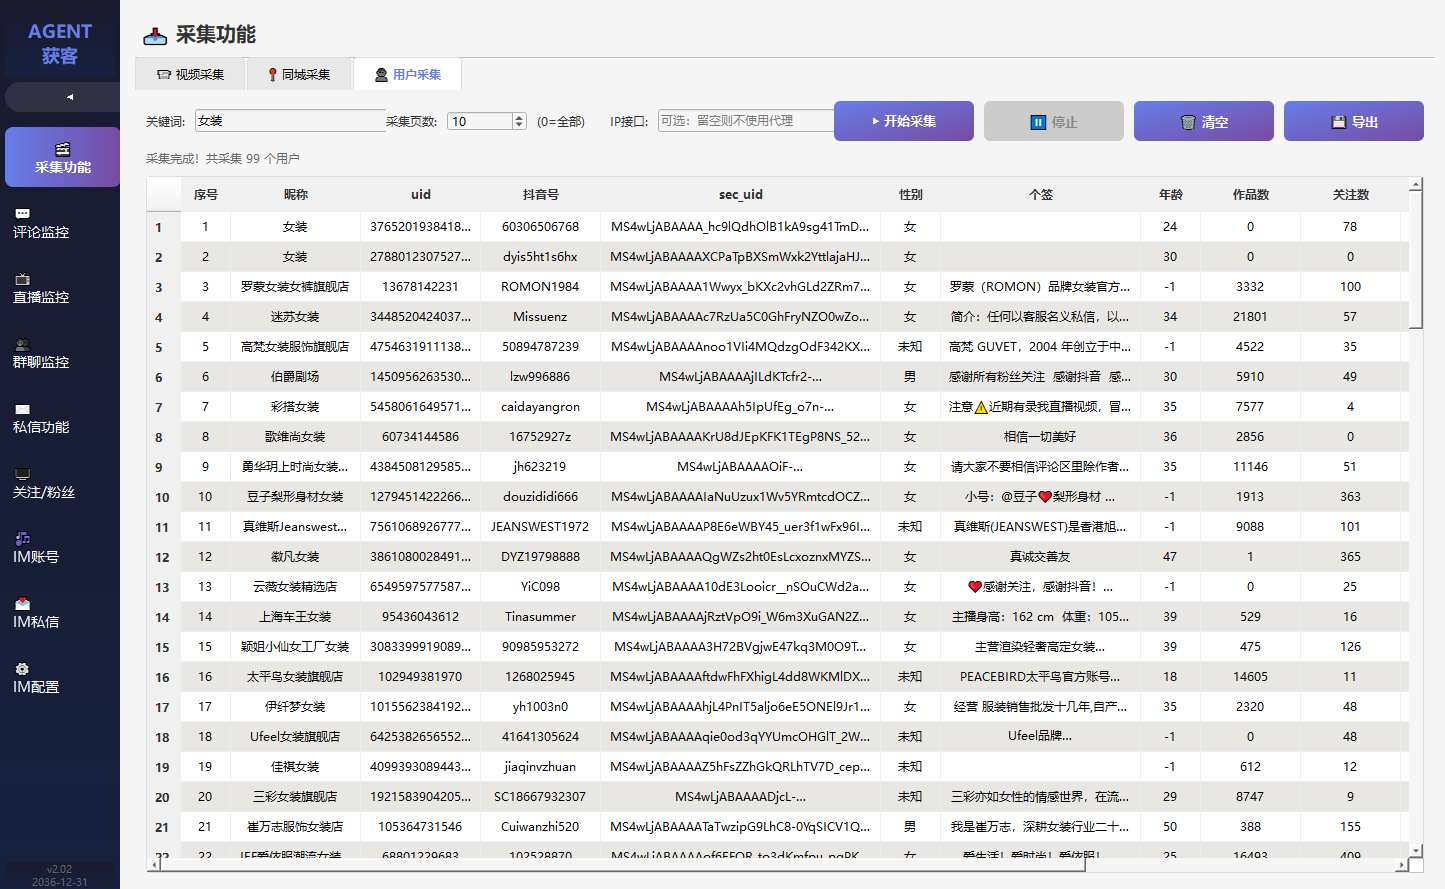Select the 豆子梨形身材女装 nickname cell
The height and width of the screenshot is (889, 1445).
[x=296, y=497]
